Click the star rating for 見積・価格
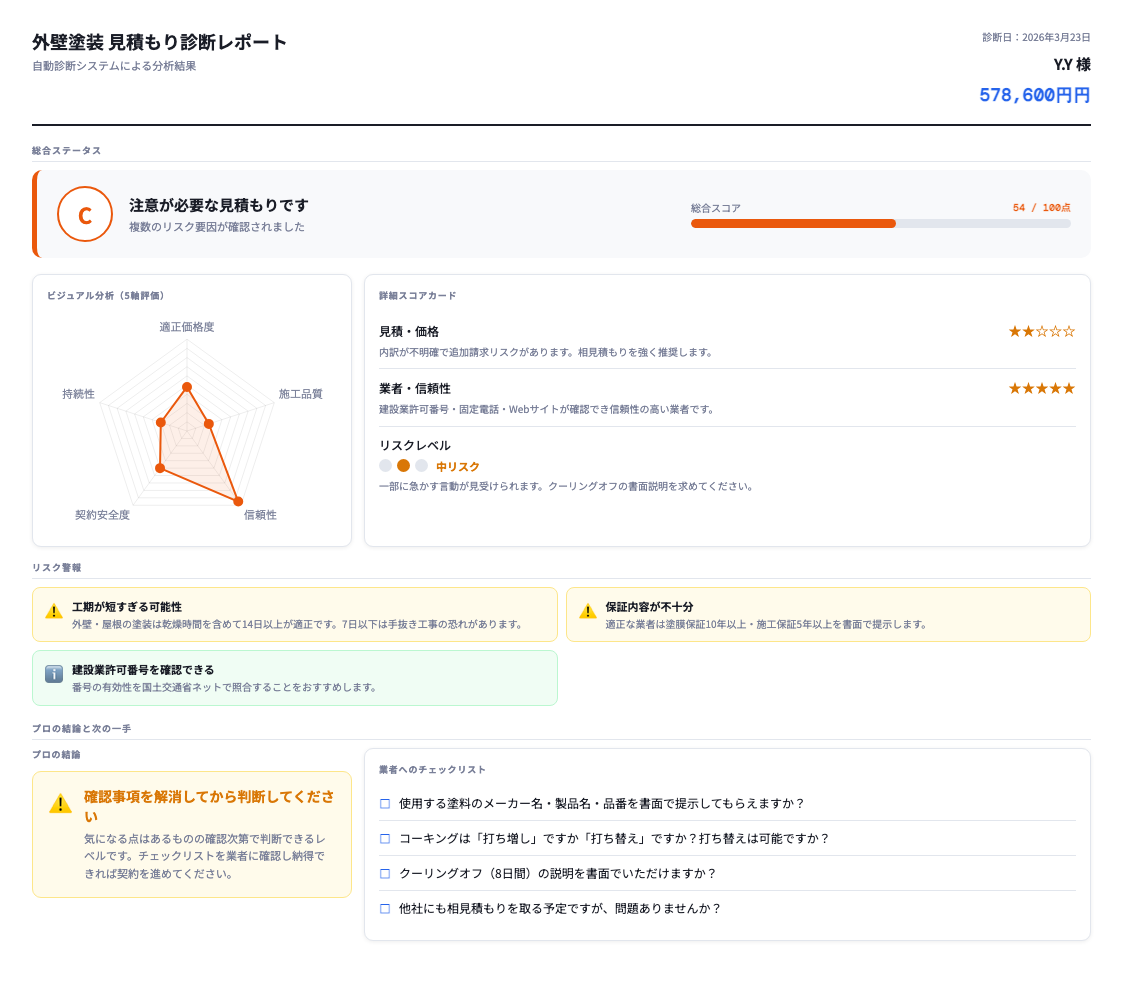1123x987 pixels. tap(1041, 330)
